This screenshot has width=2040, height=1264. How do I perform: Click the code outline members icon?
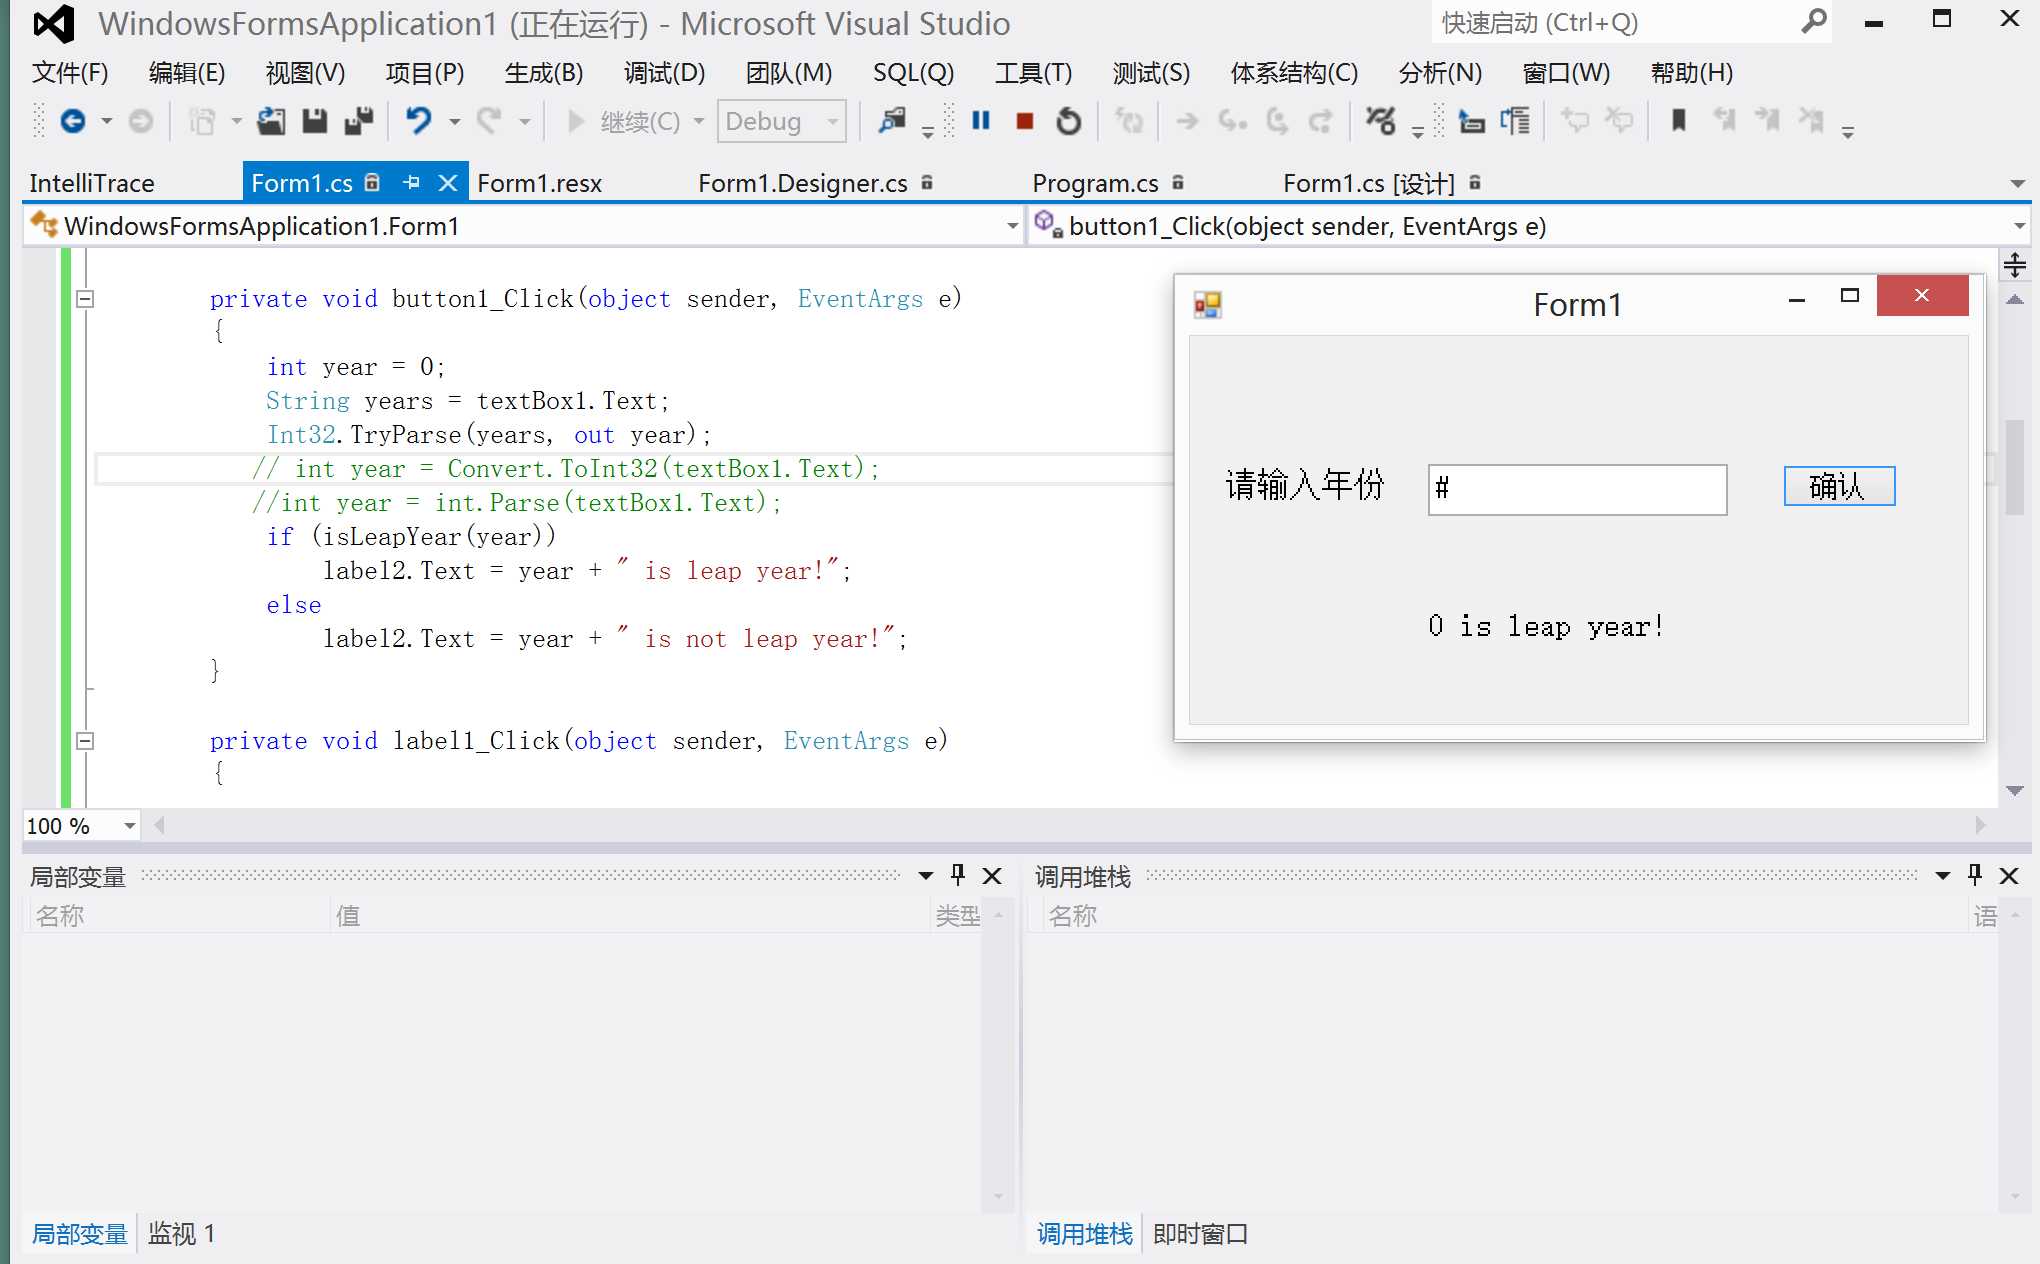click(1516, 121)
